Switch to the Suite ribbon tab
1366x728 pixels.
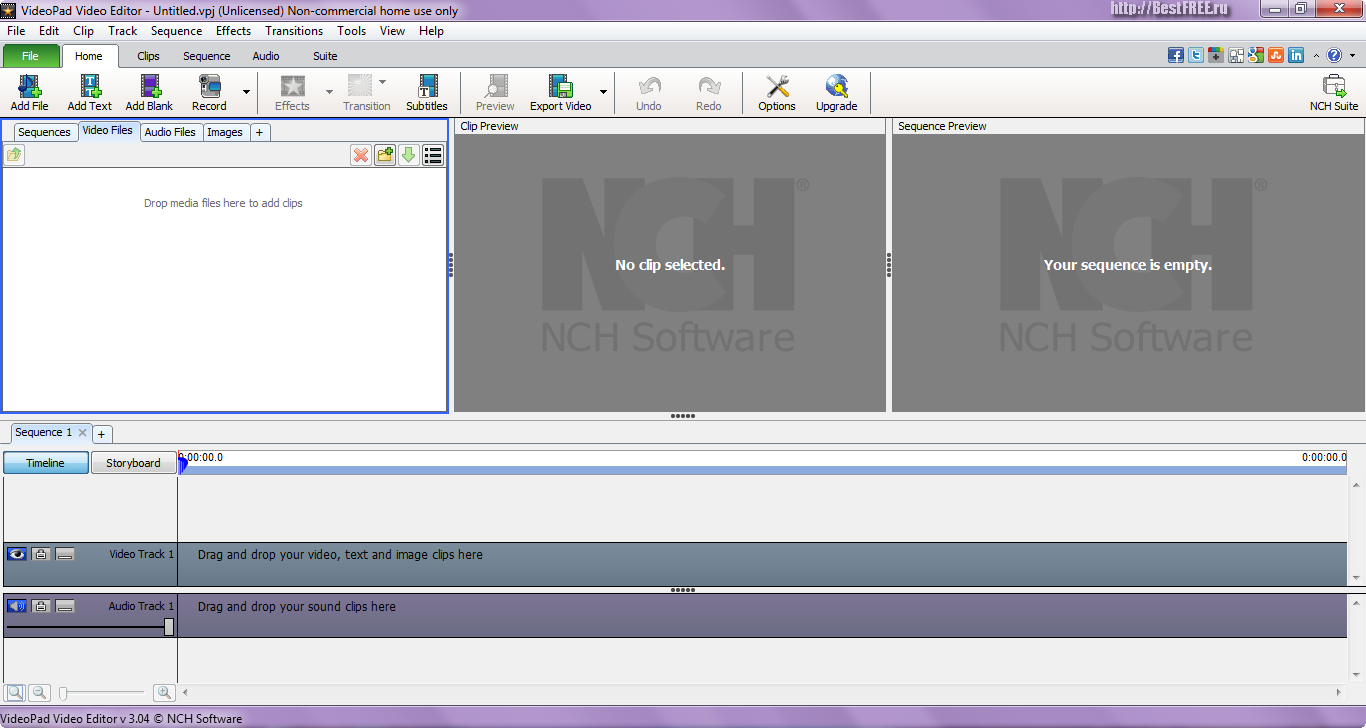(325, 56)
